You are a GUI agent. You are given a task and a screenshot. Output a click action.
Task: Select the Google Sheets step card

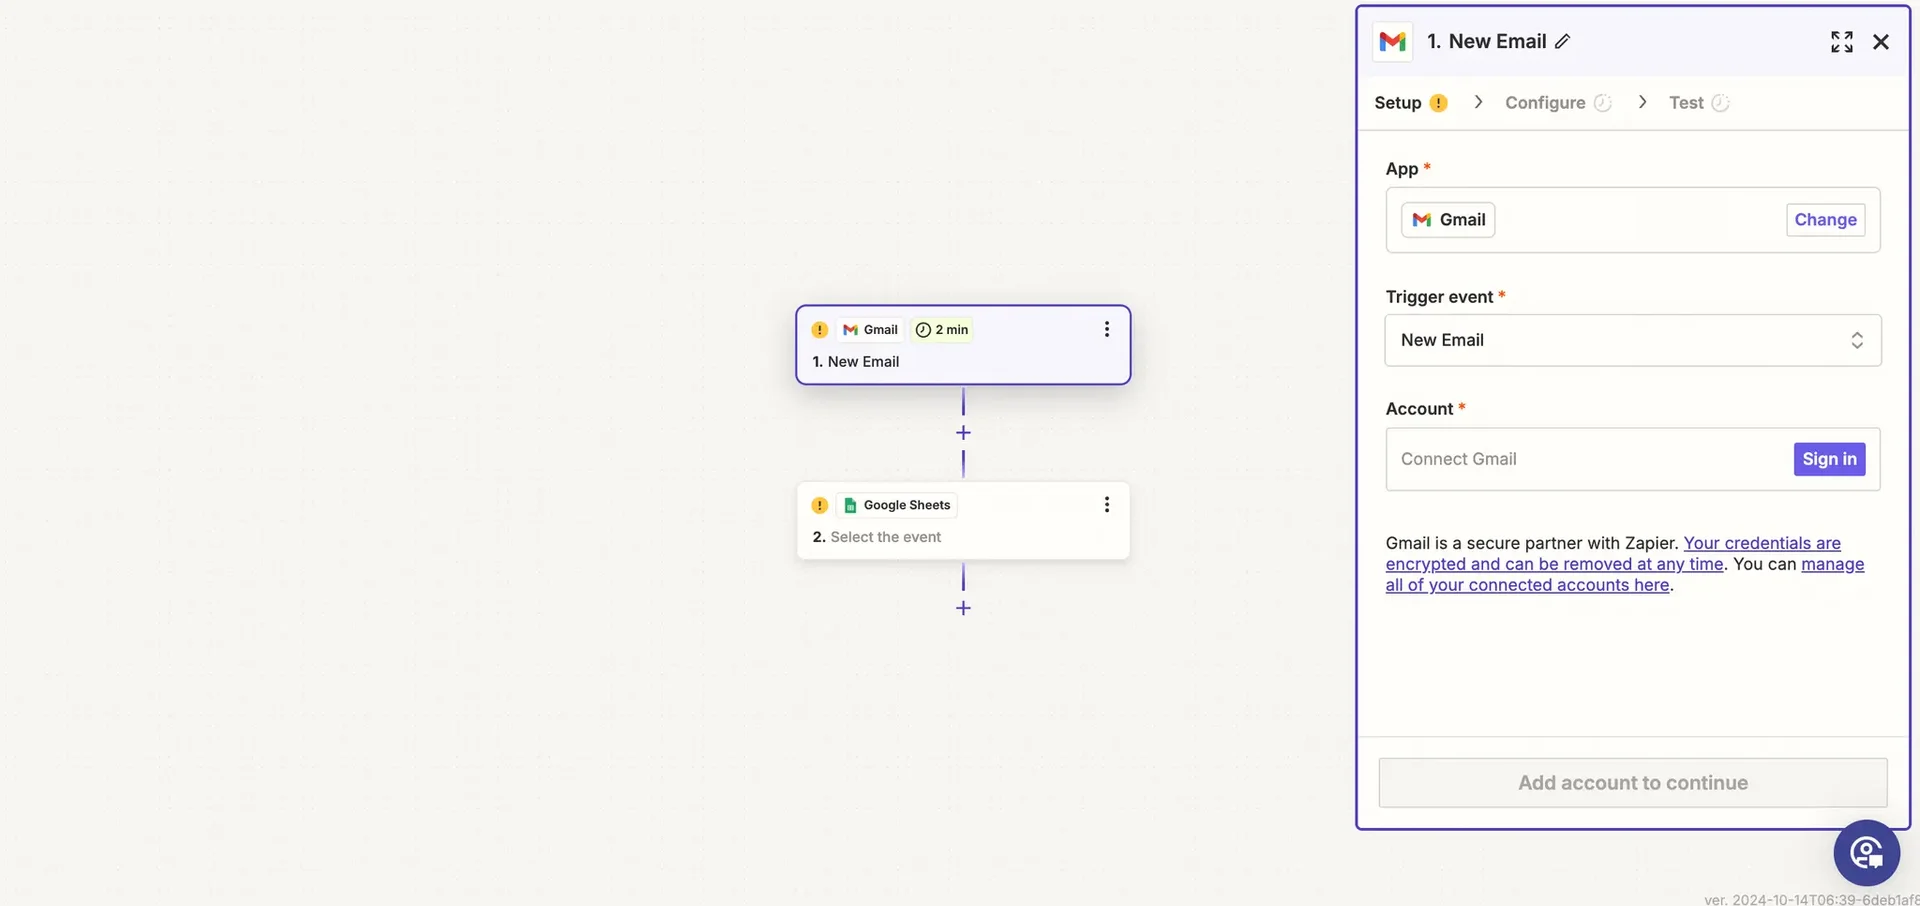coord(963,536)
